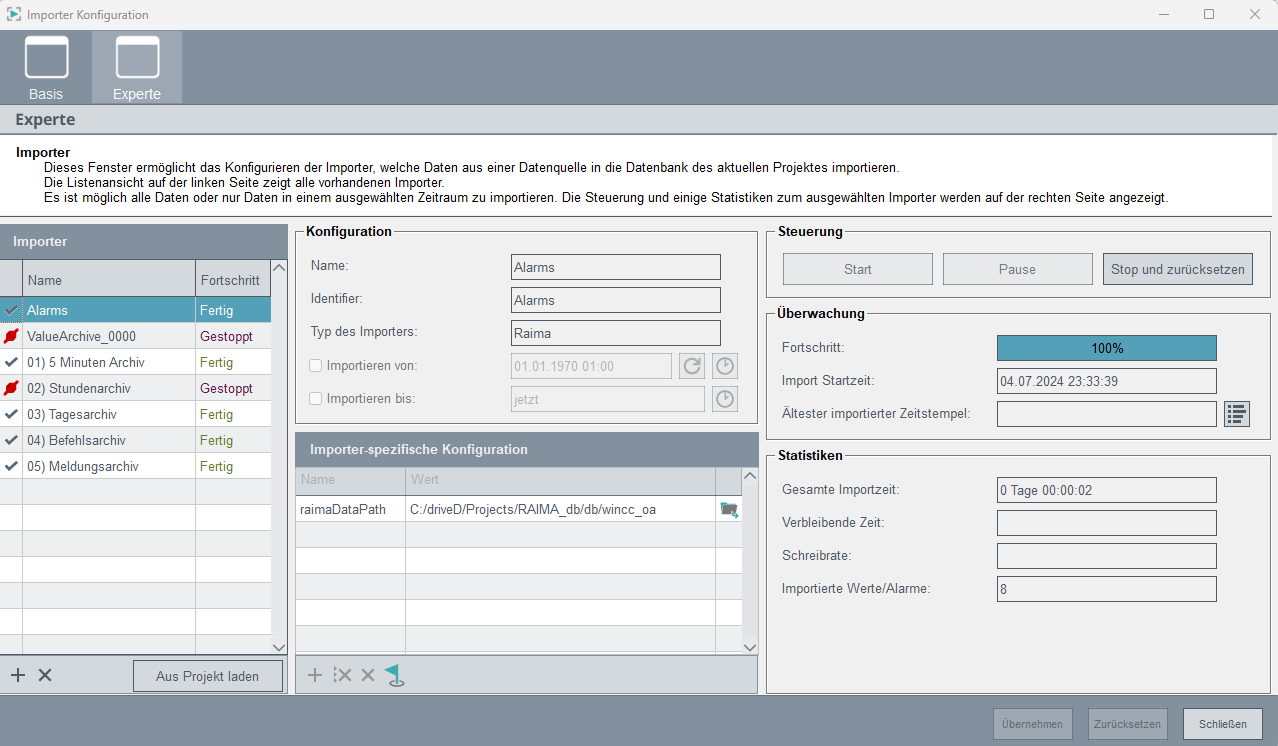This screenshot has height=746, width=1278.
Task: Click the clock icon beside the Importieren von field
Action: point(725,366)
